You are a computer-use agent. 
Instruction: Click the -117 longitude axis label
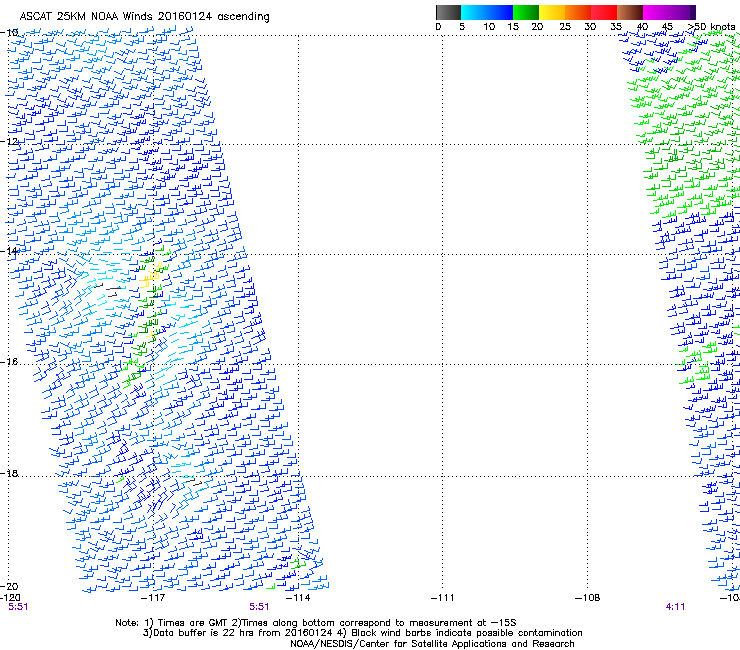point(153,598)
